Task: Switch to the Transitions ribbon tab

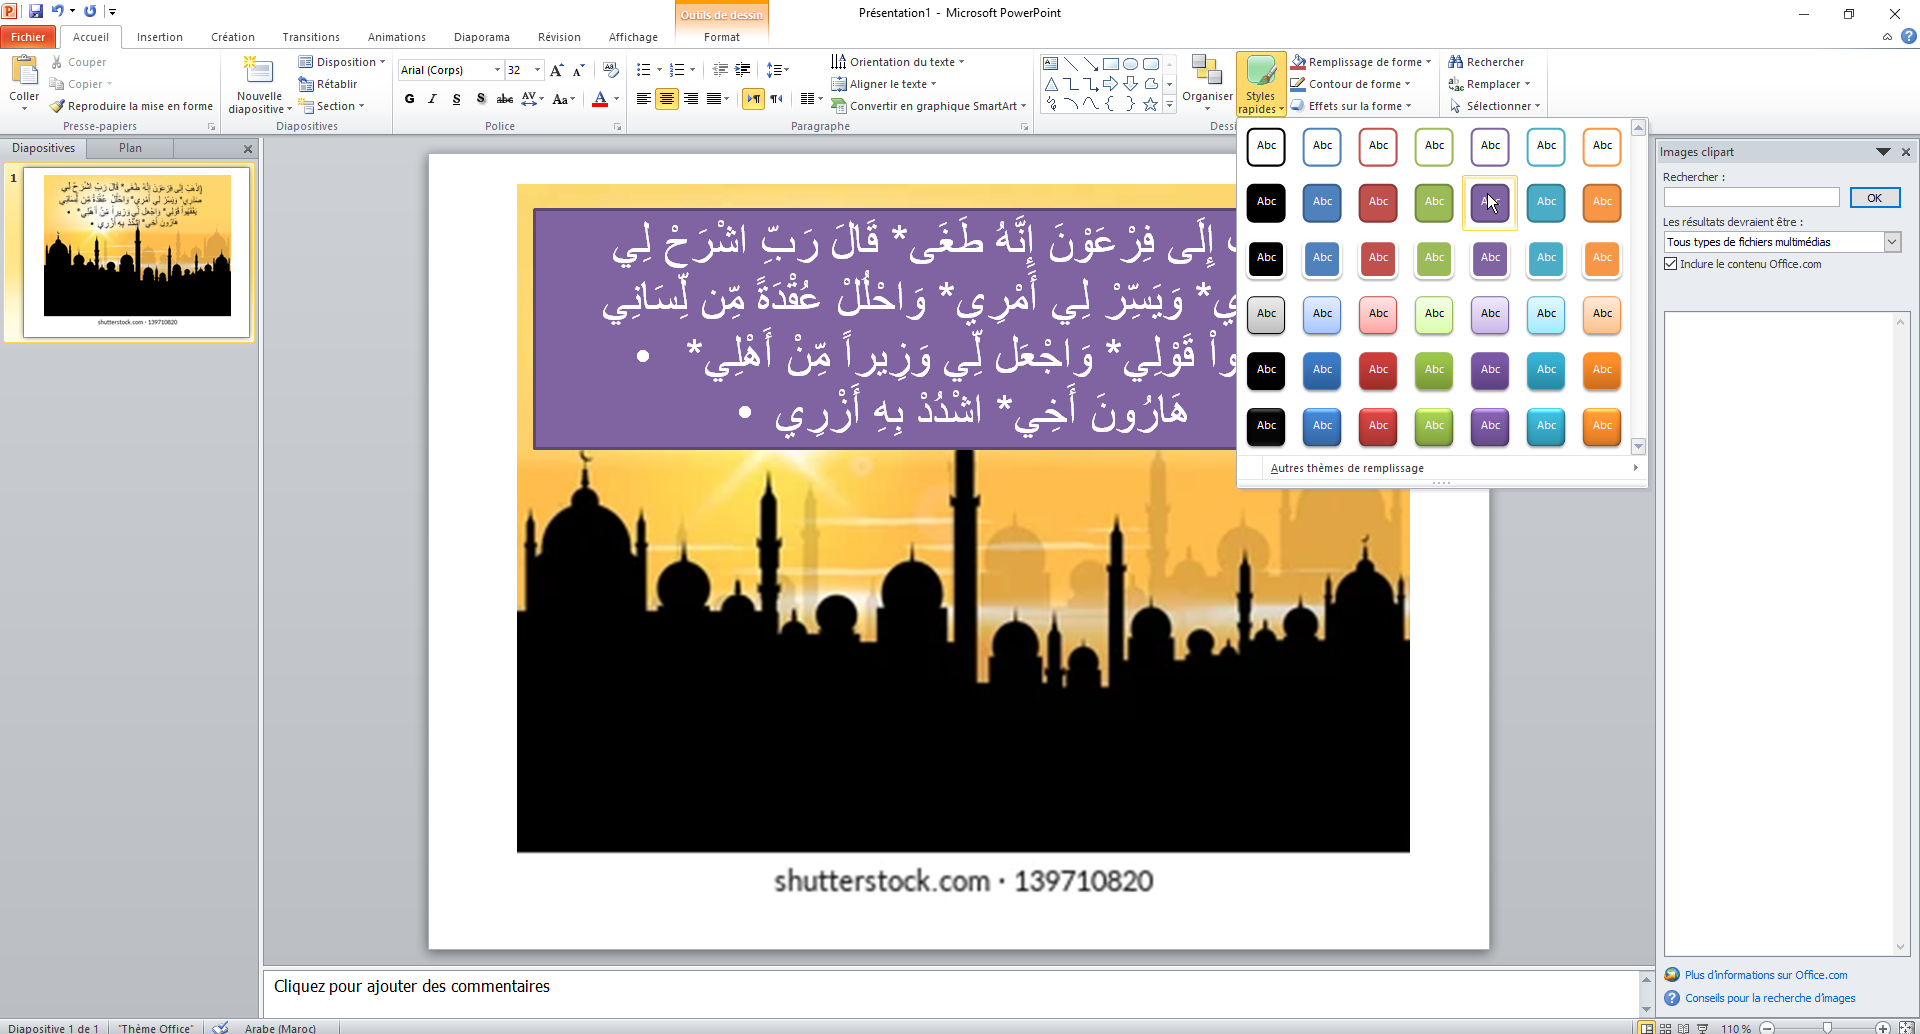Action: pyautogui.click(x=311, y=37)
